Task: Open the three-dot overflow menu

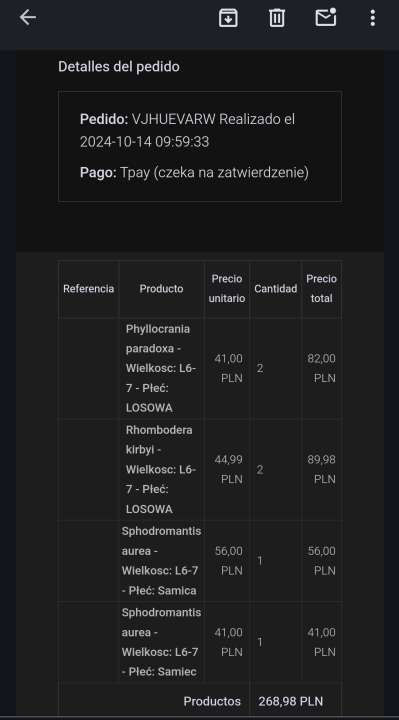Action: click(372, 18)
